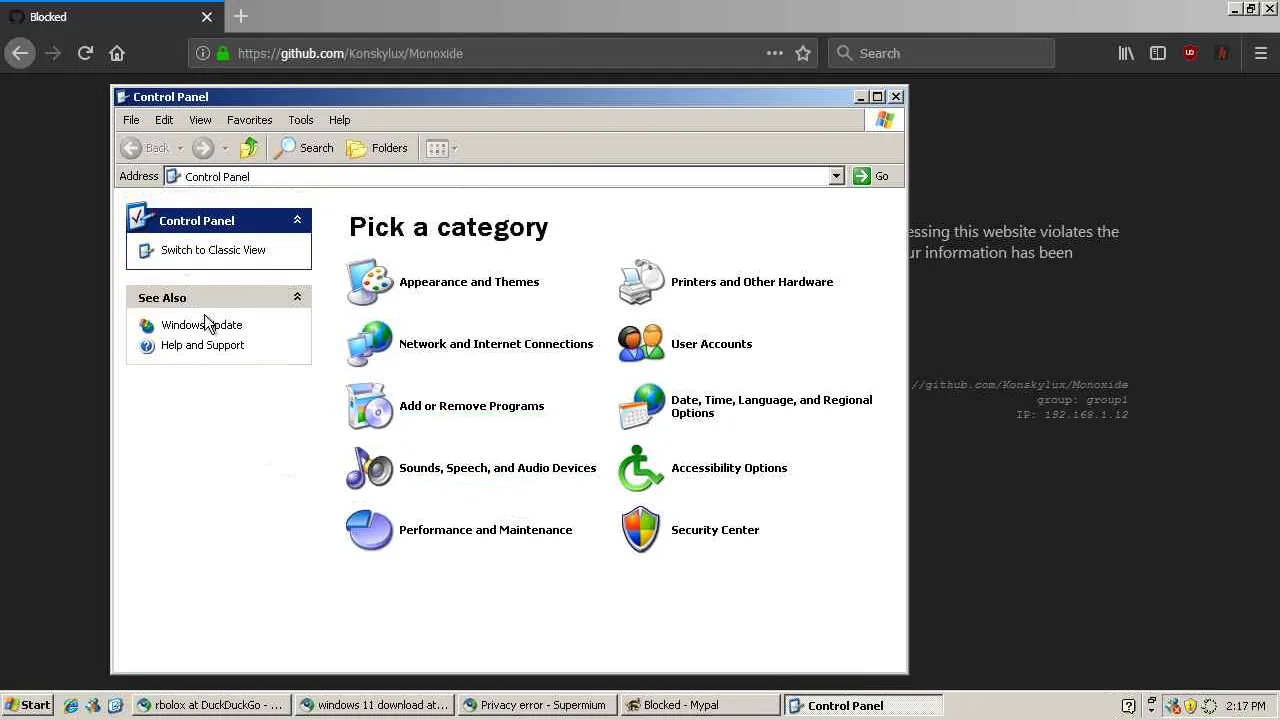Viewport: 1280px width, 720px height.
Task: Click the Switch to Classic View icon
Action: coord(147,250)
